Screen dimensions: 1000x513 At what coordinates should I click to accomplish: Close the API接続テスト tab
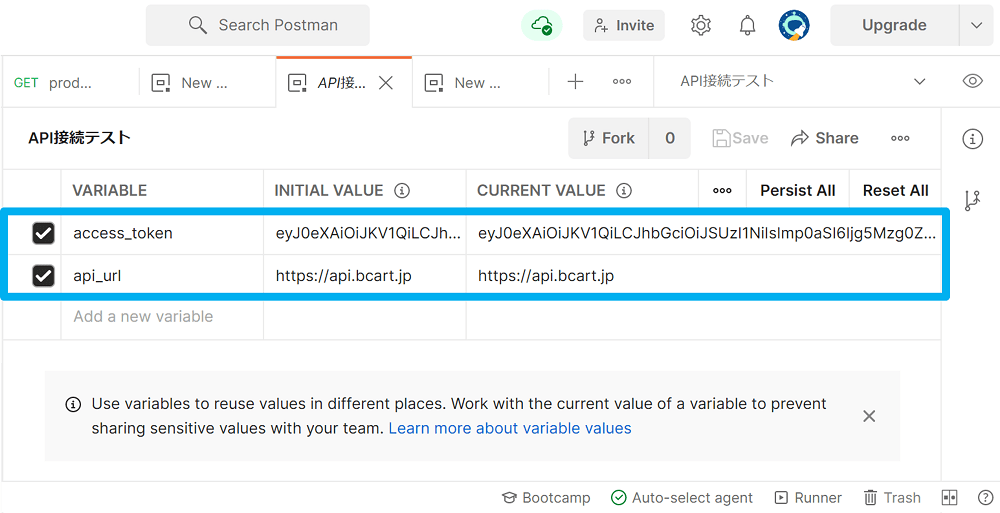386,82
